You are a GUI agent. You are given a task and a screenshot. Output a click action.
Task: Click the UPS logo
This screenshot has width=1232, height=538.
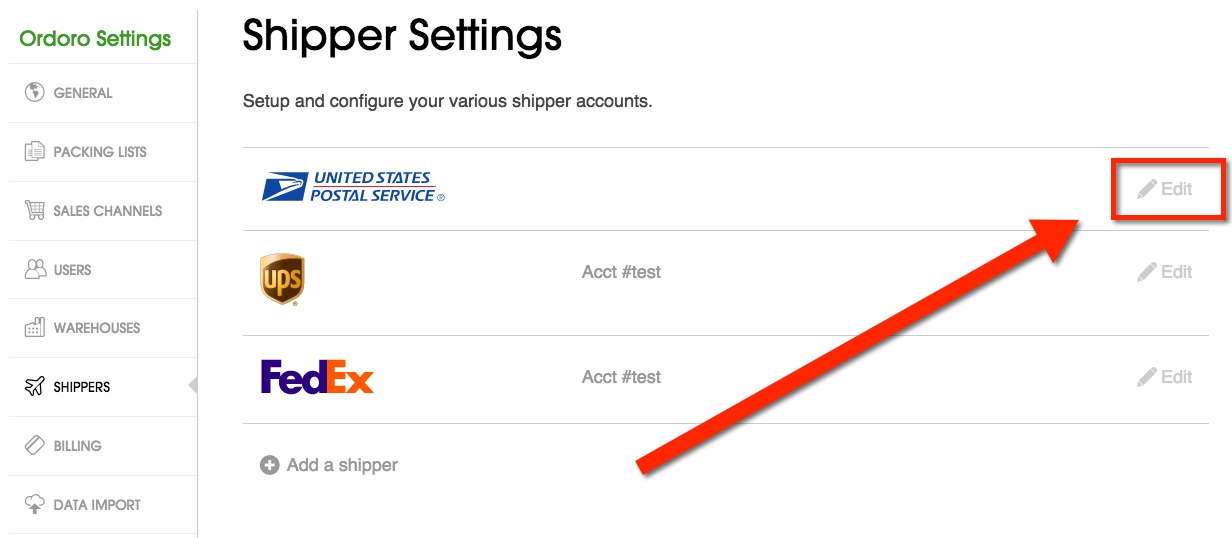click(282, 279)
